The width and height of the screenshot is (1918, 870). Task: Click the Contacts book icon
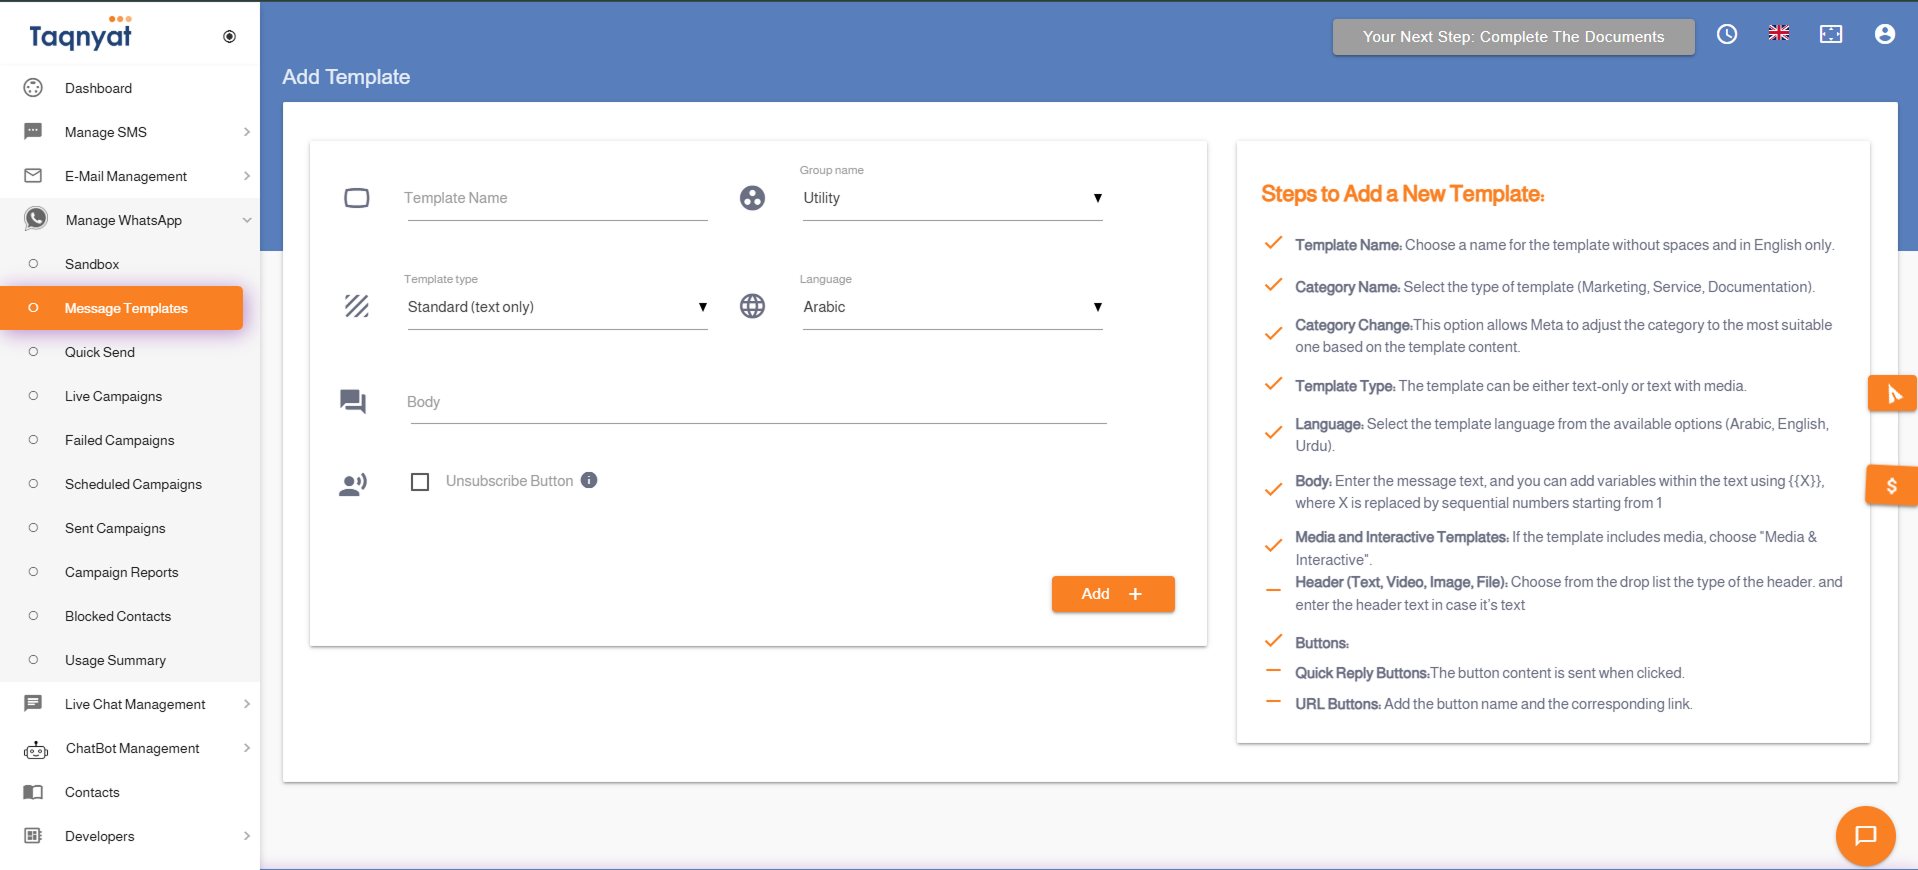pos(33,792)
